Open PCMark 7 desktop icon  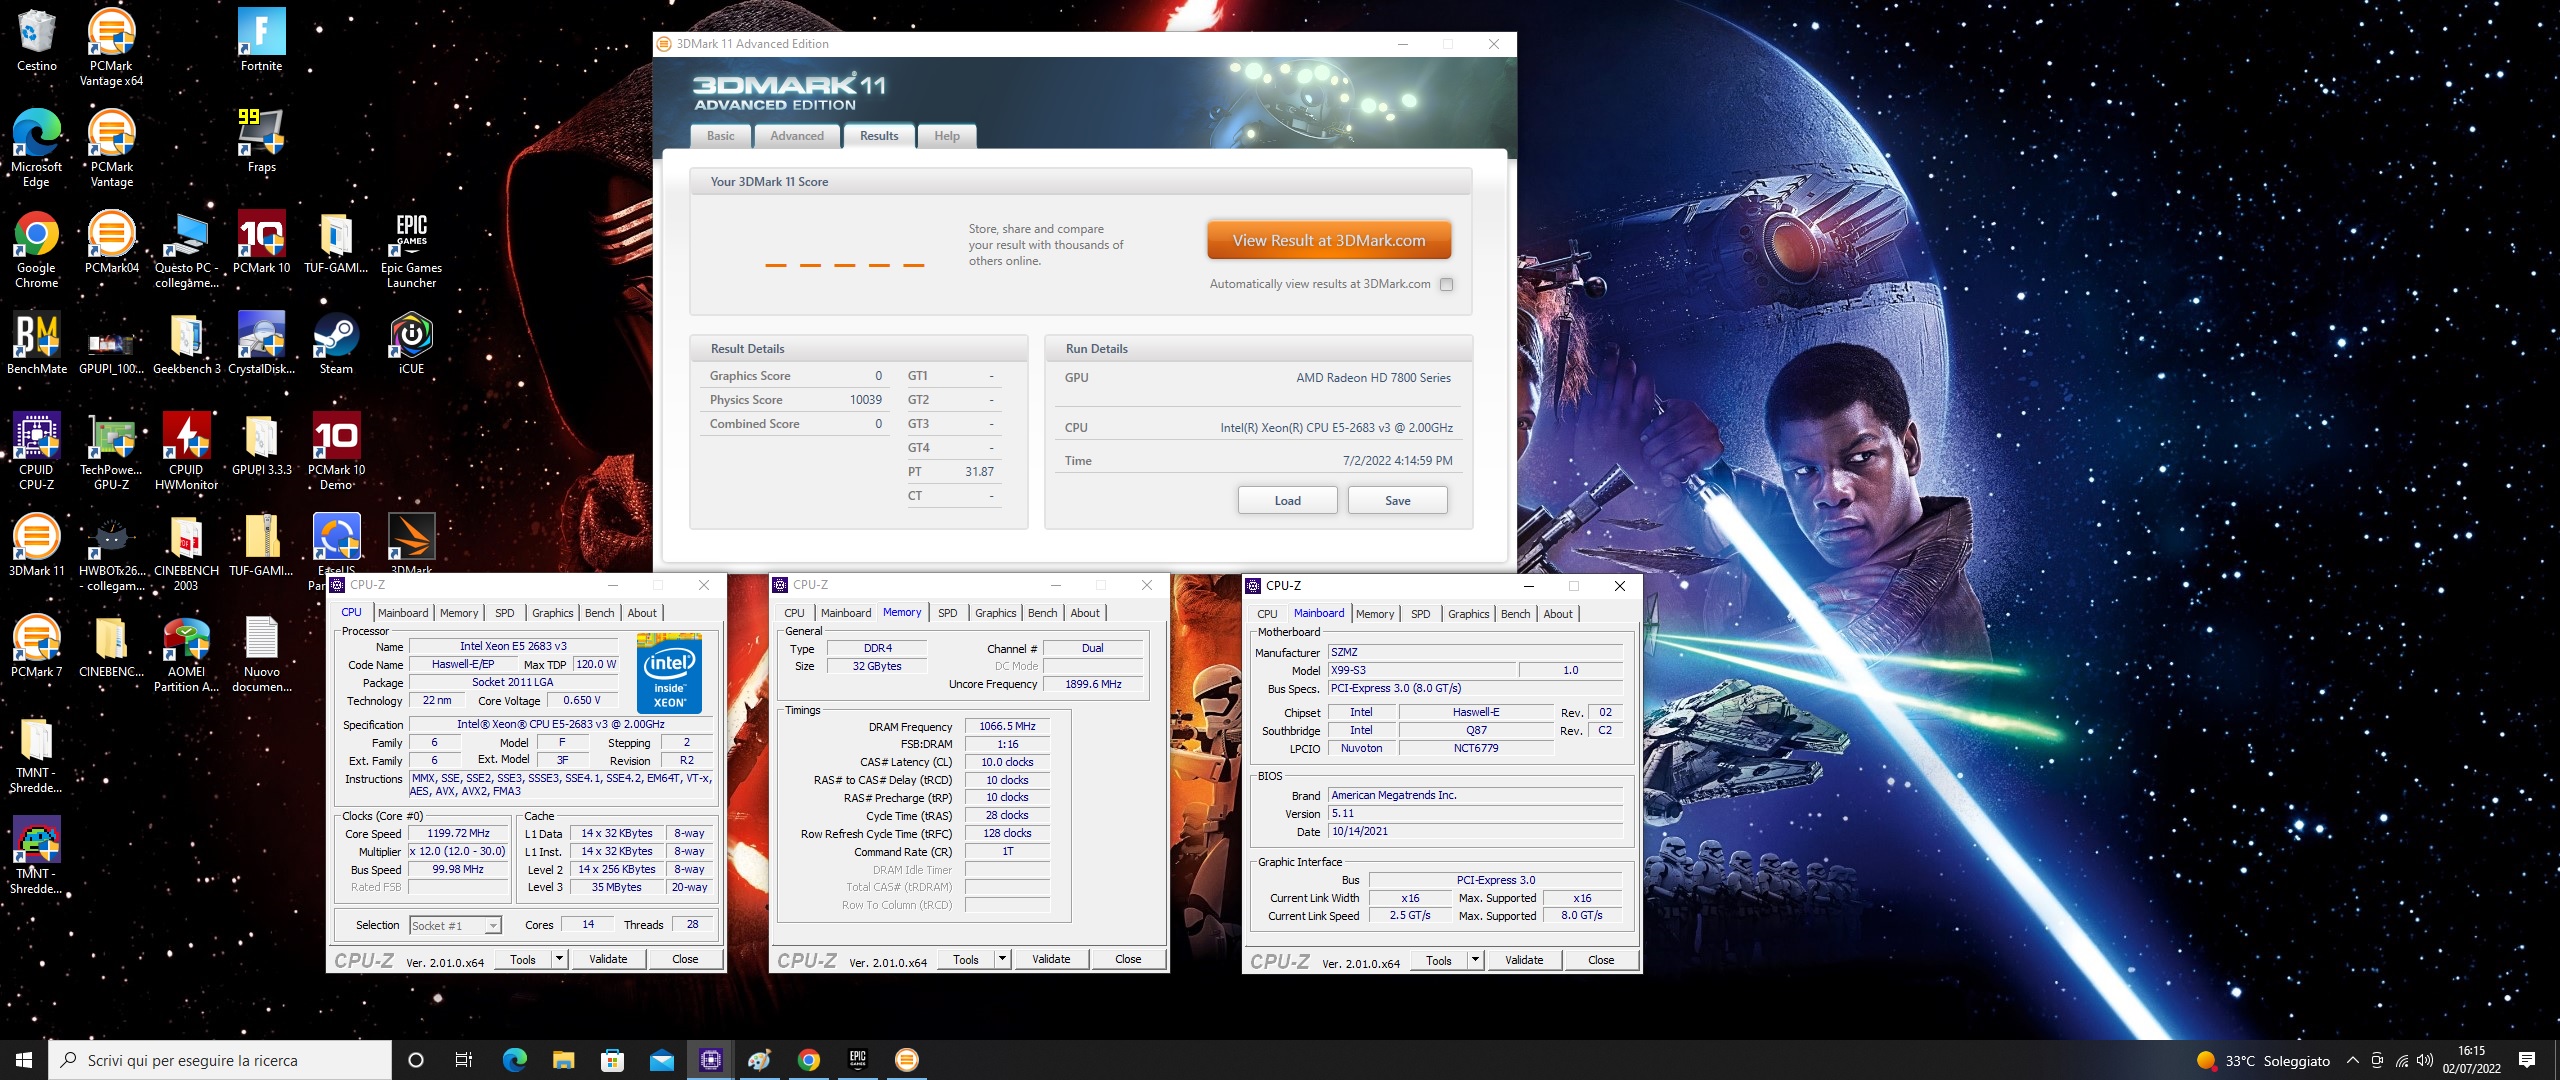coord(36,646)
